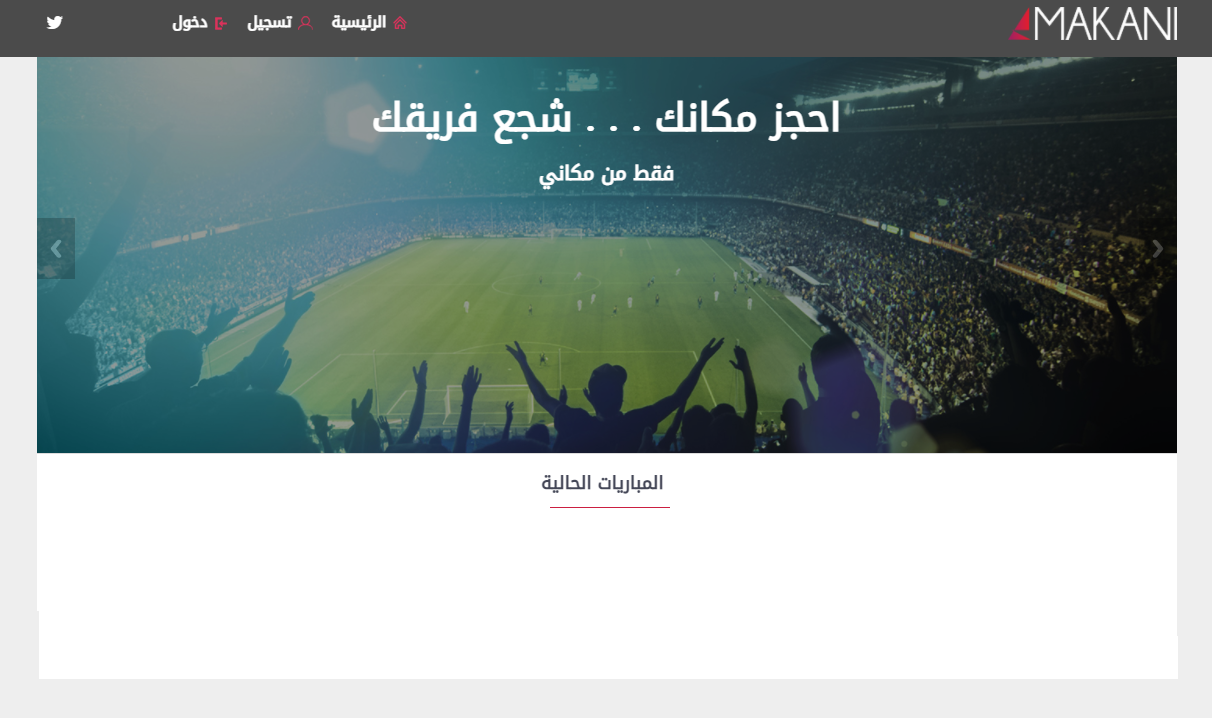
Task: Click the MAKANI logo text
Action: (x=1106, y=24)
